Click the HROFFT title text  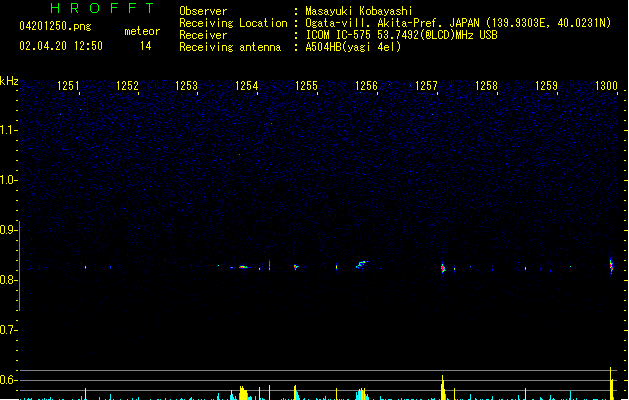coord(102,8)
